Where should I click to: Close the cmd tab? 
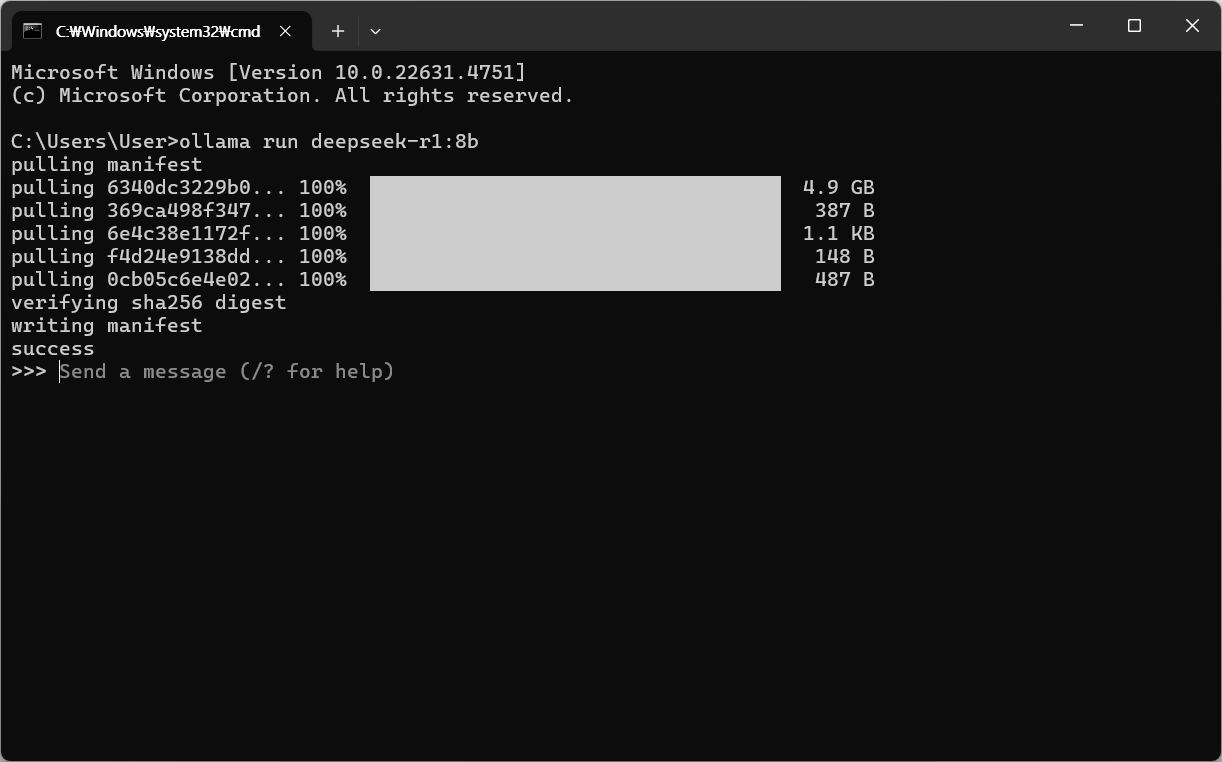(285, 31)
